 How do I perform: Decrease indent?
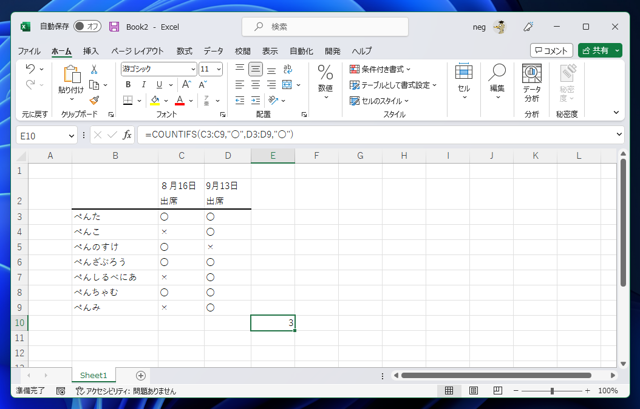click(x=240, y=100)
